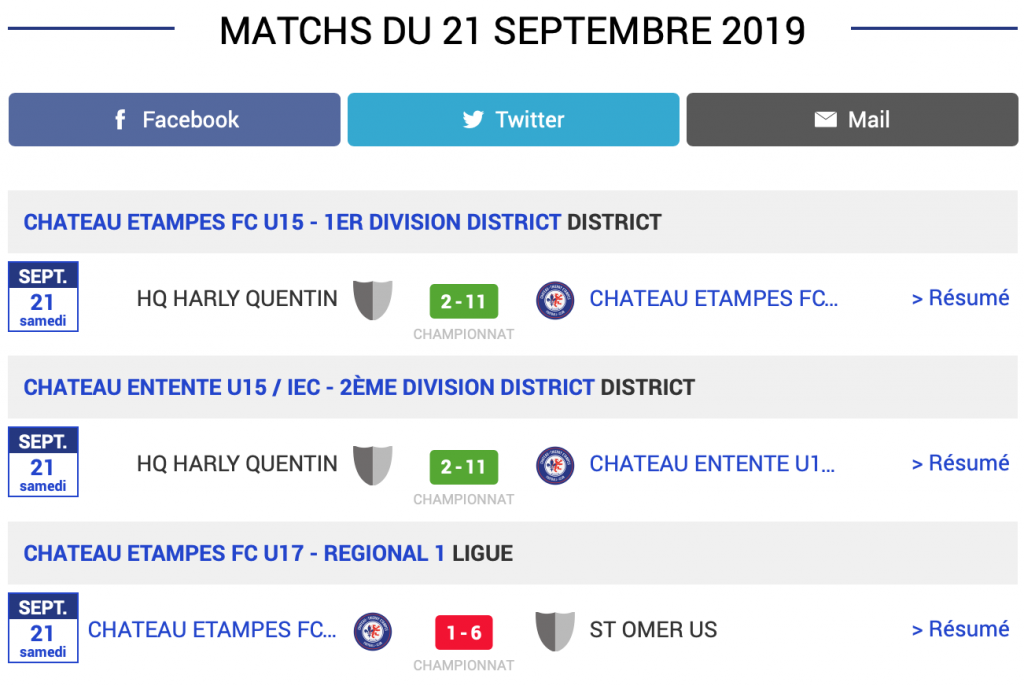Open Chateau Etampes FC U17 Regional 1 heading
Image resolution: width=1024 pixels, height=686 pixels.
[x=234, y=553]
